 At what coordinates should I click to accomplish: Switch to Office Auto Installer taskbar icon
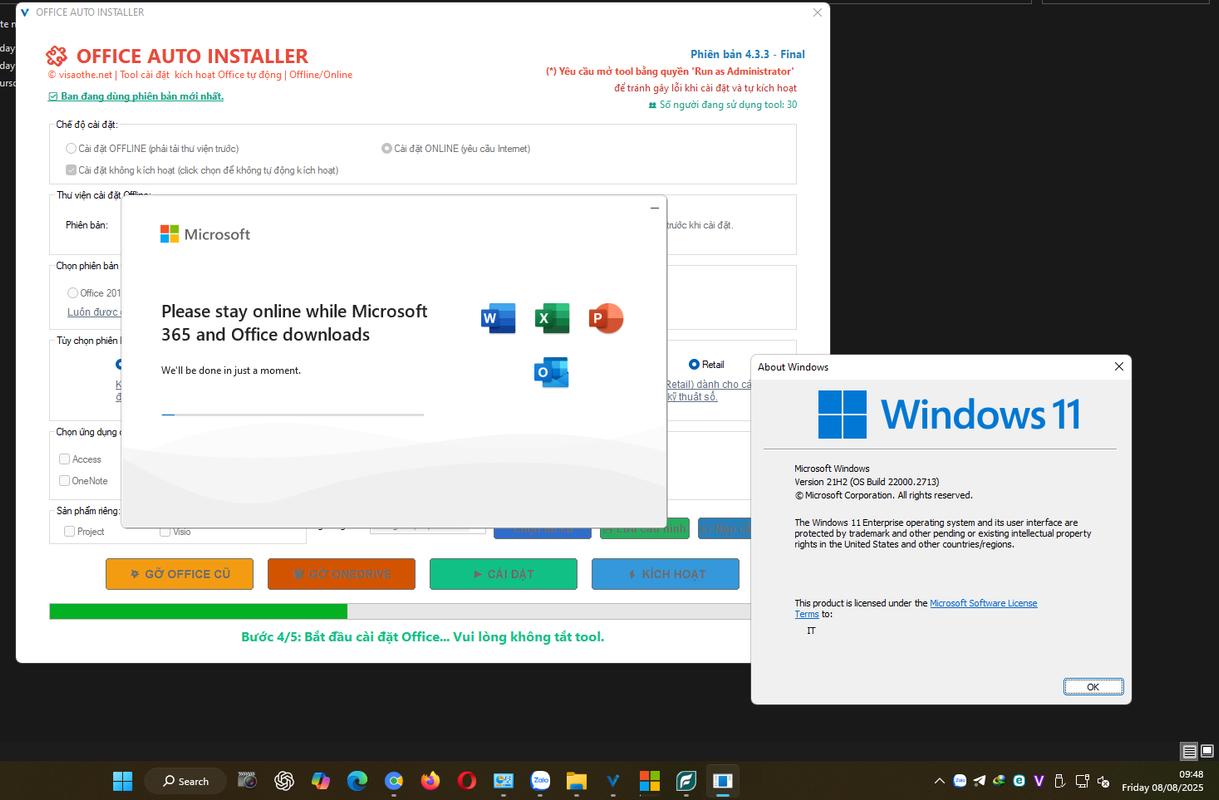[x=613, y=781]
